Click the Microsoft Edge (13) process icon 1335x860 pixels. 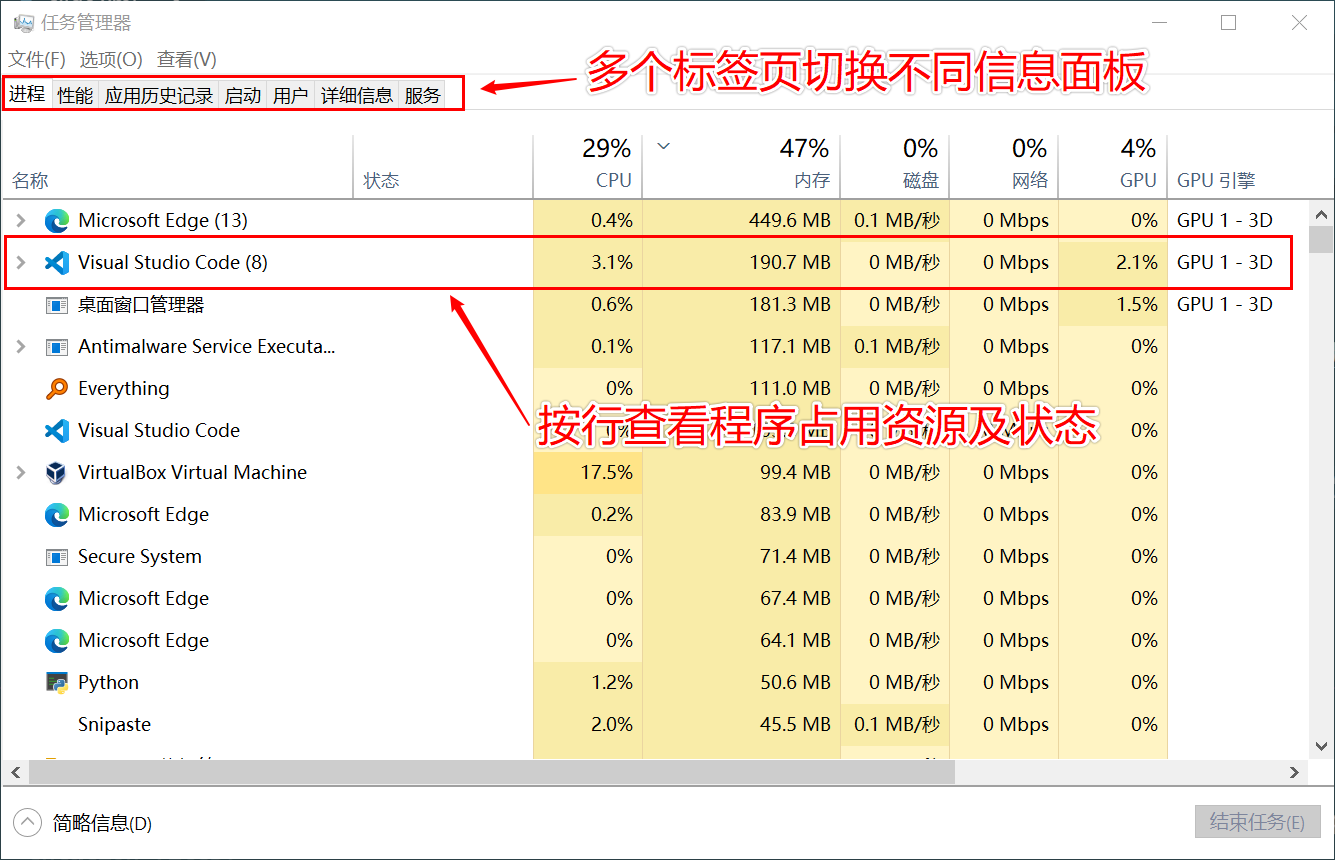click(x=57, y=220)
